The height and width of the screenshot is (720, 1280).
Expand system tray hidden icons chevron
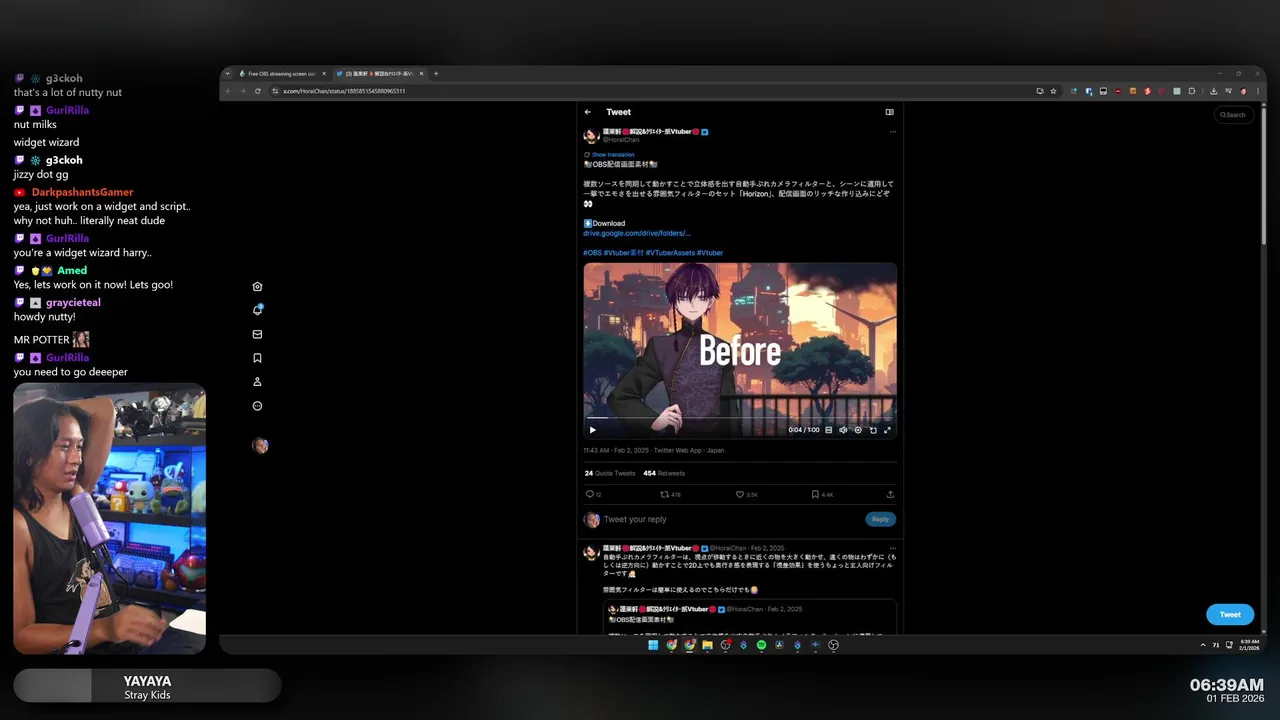(x=1203, y=645)
